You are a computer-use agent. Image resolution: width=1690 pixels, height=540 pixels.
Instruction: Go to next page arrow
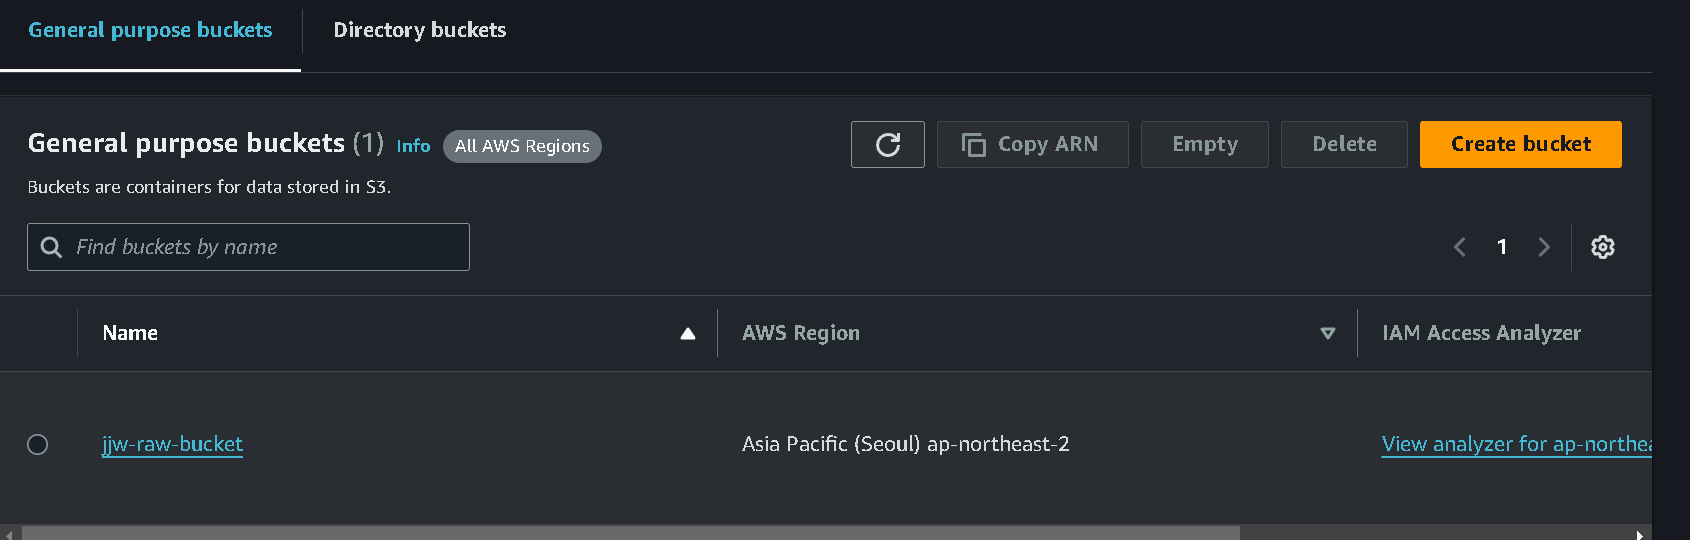[1544, 247]
